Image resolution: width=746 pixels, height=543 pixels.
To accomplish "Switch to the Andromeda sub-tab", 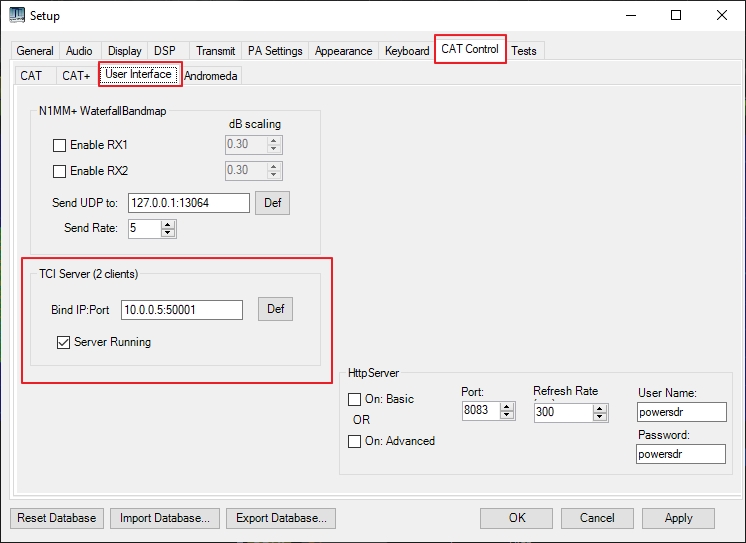I will 211,75.
